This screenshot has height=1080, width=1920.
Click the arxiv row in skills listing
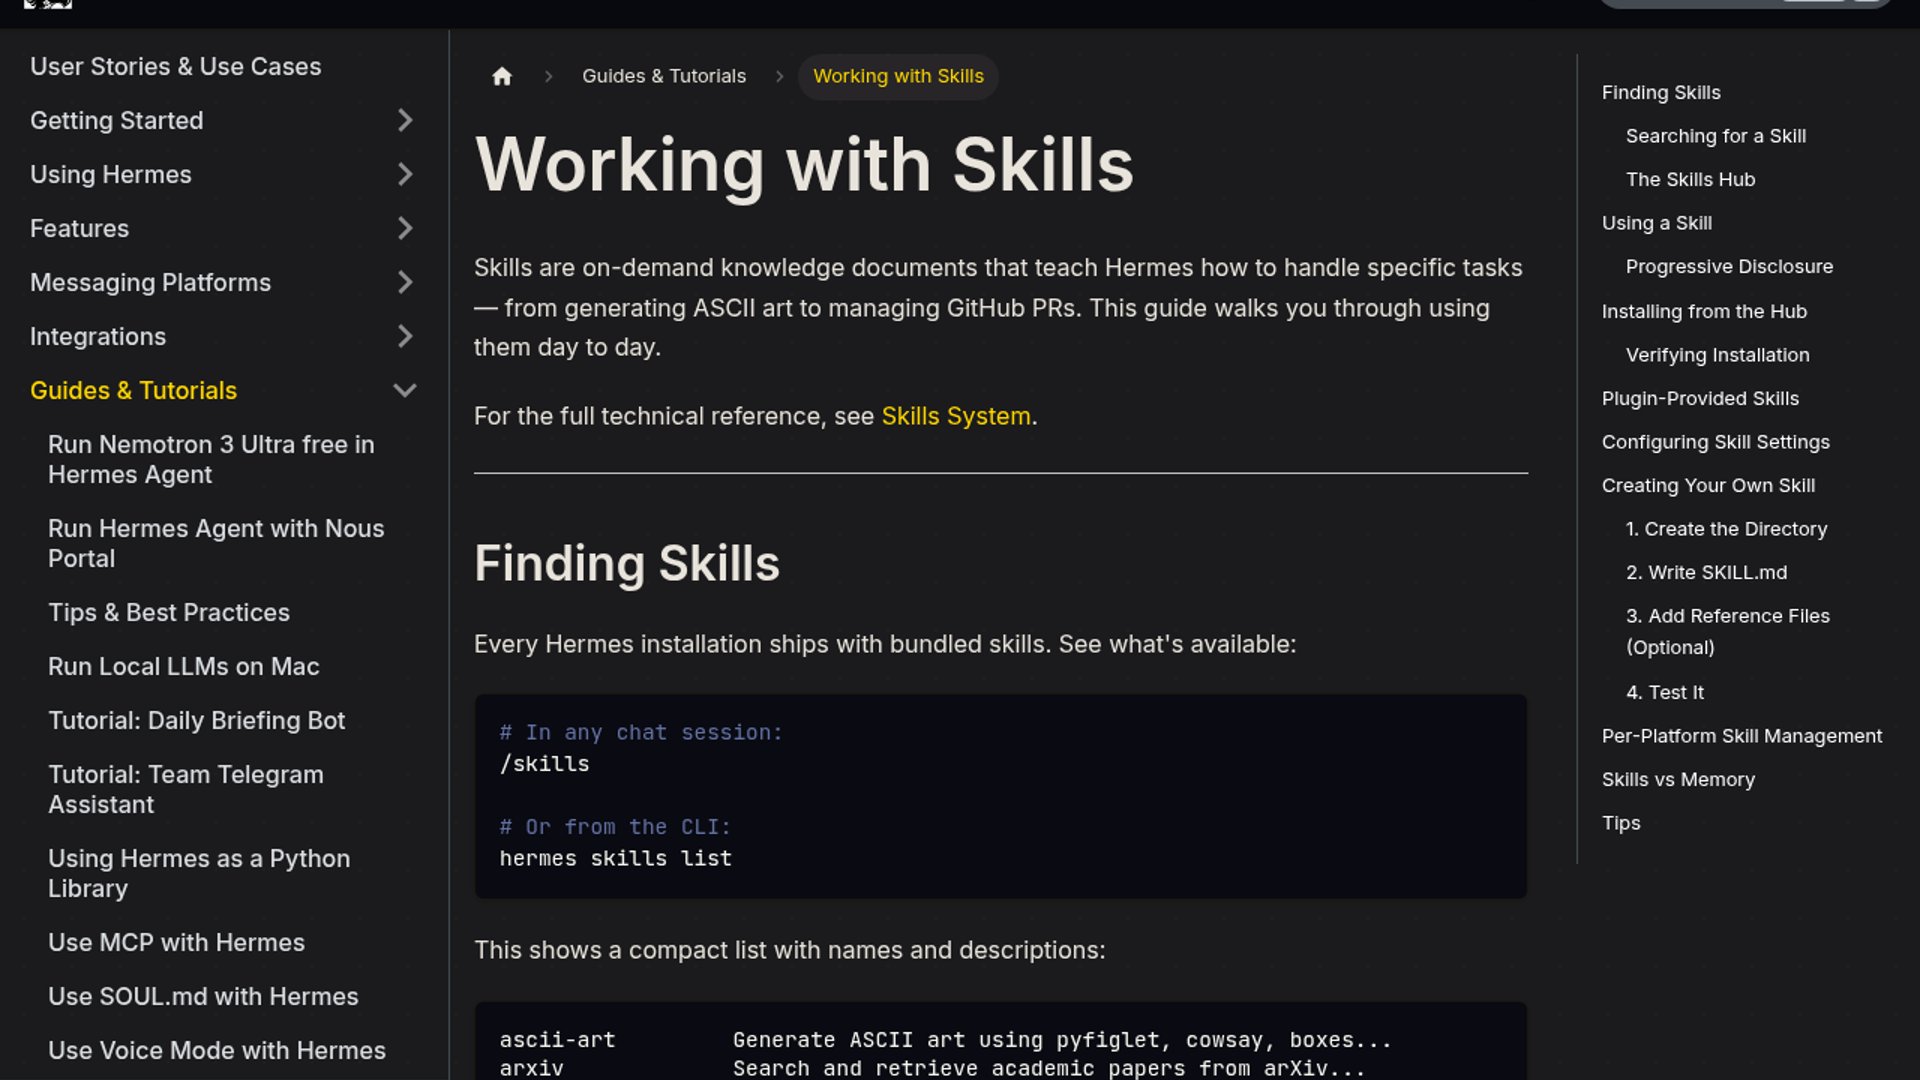(932, 1068)
